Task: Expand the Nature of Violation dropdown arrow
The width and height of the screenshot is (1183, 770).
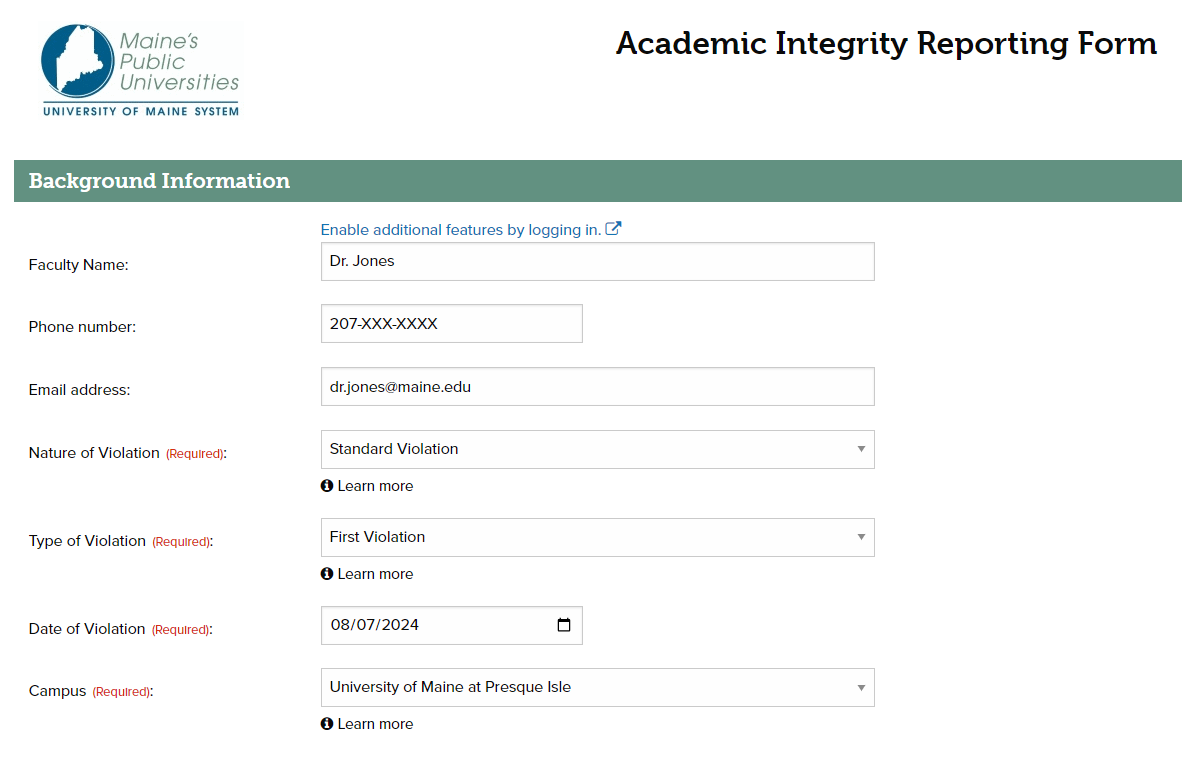Action: [861, 449]
